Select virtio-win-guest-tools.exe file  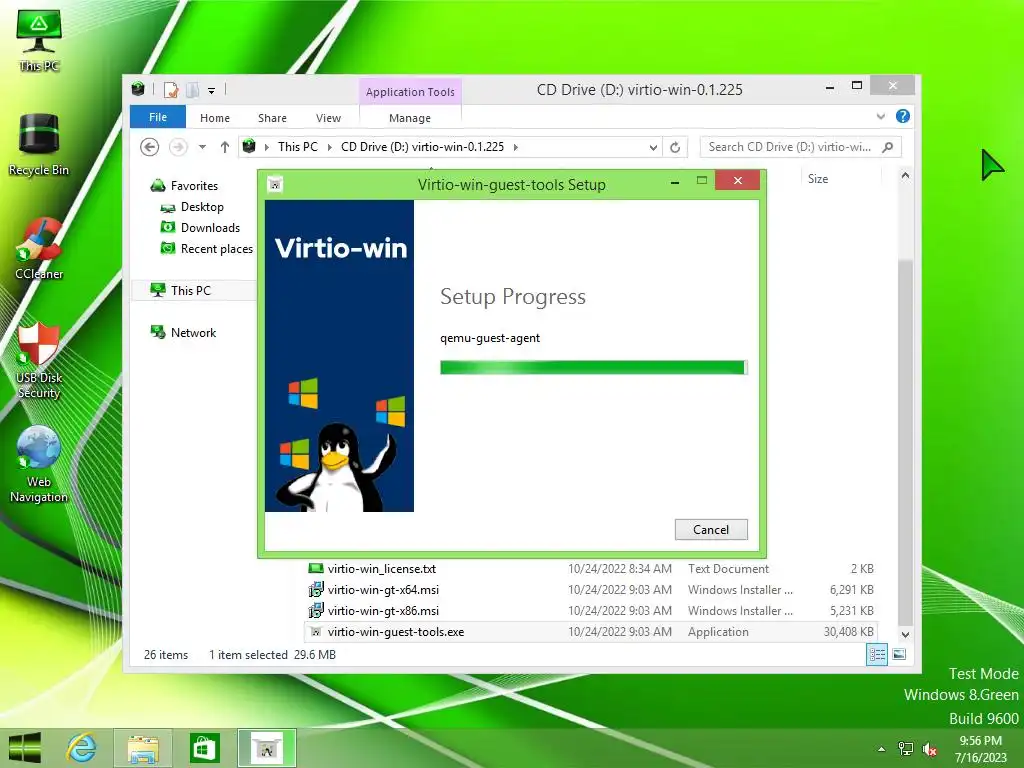point(591,632)
